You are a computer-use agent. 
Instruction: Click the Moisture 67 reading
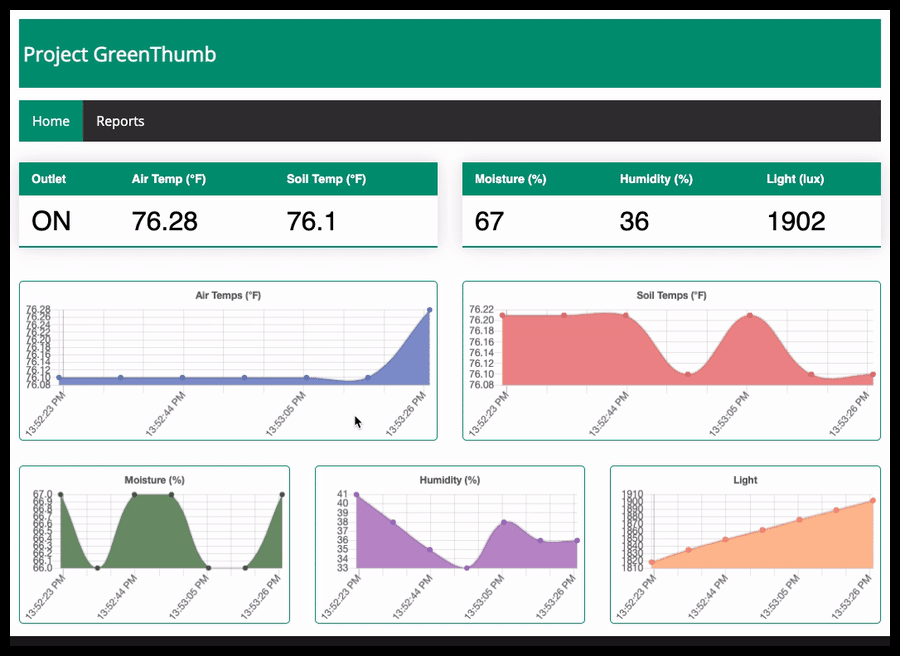pos(489,221)
